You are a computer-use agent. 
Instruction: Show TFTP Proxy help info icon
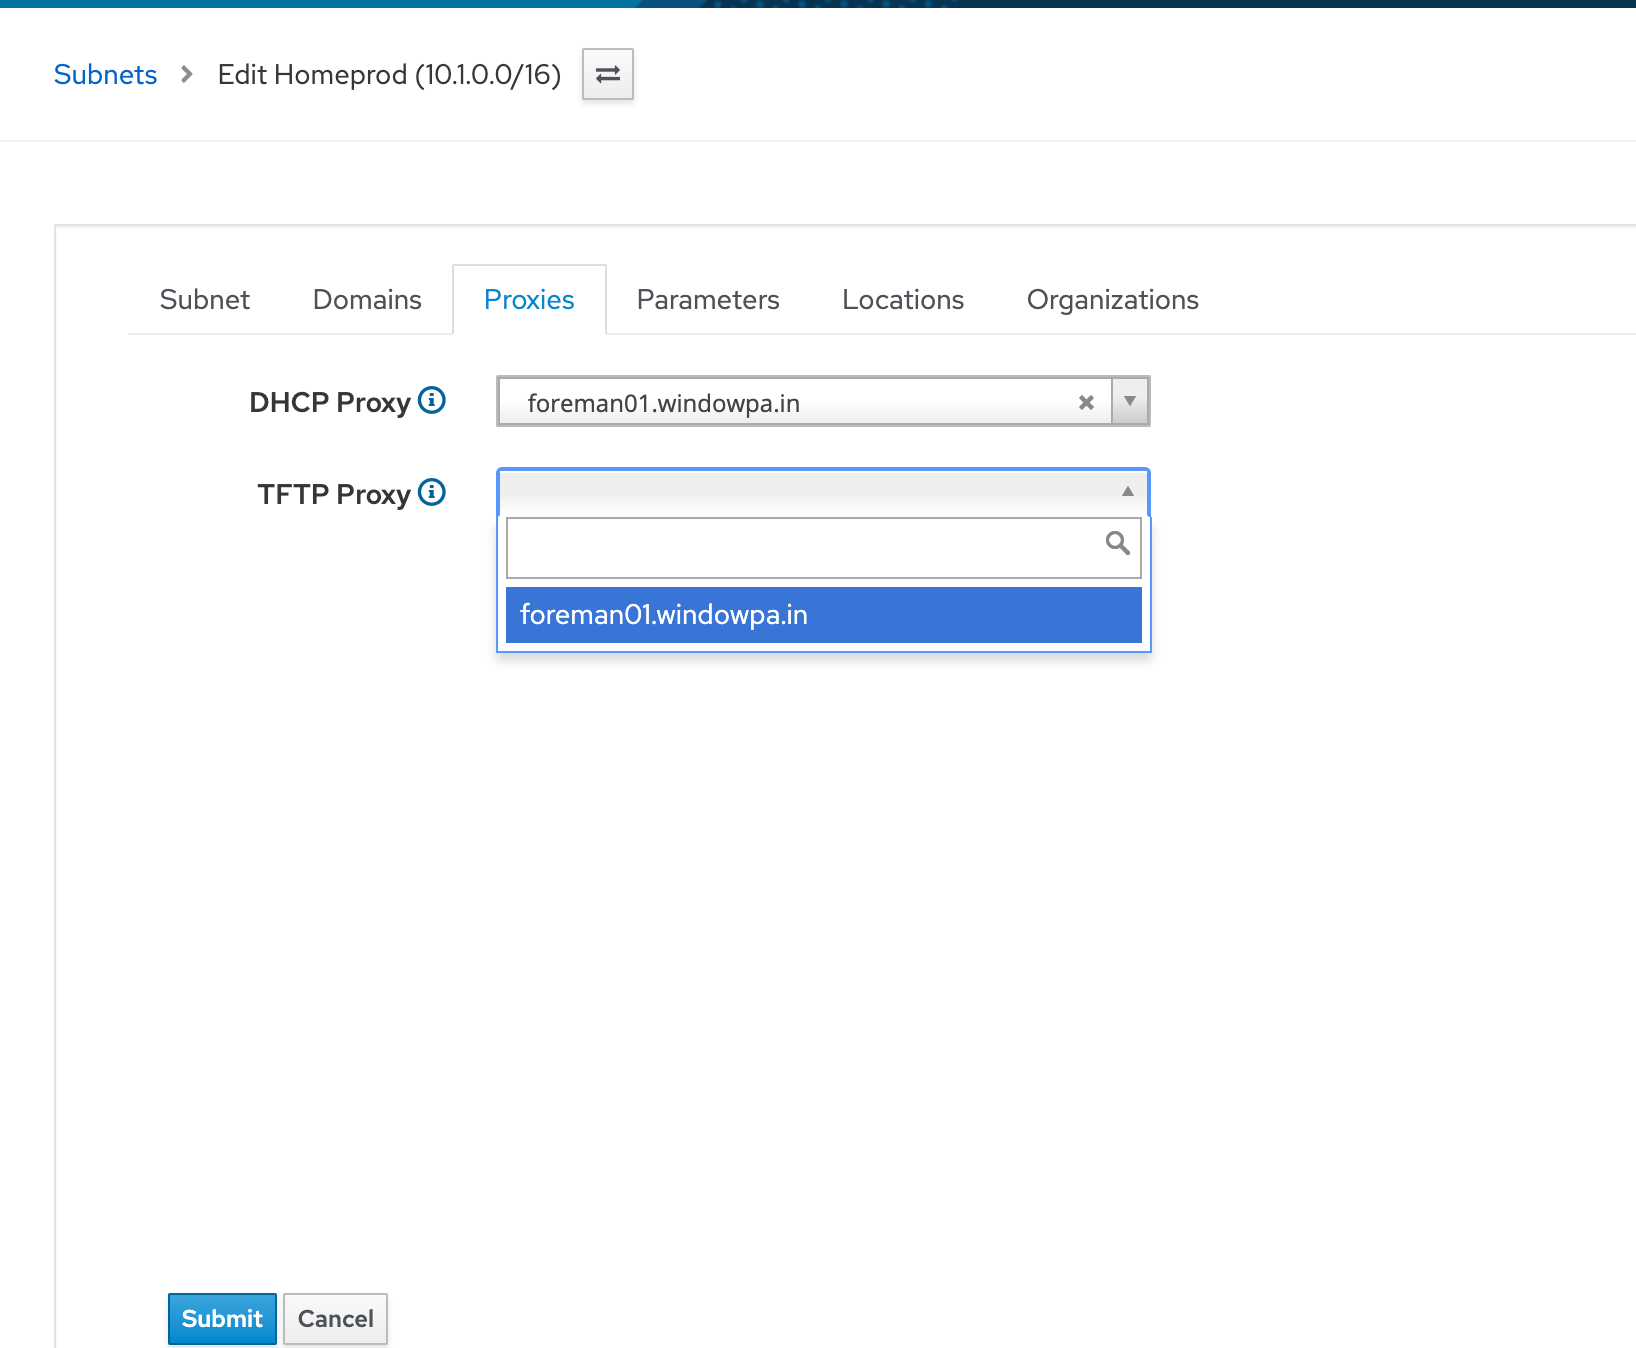[432, 492]
